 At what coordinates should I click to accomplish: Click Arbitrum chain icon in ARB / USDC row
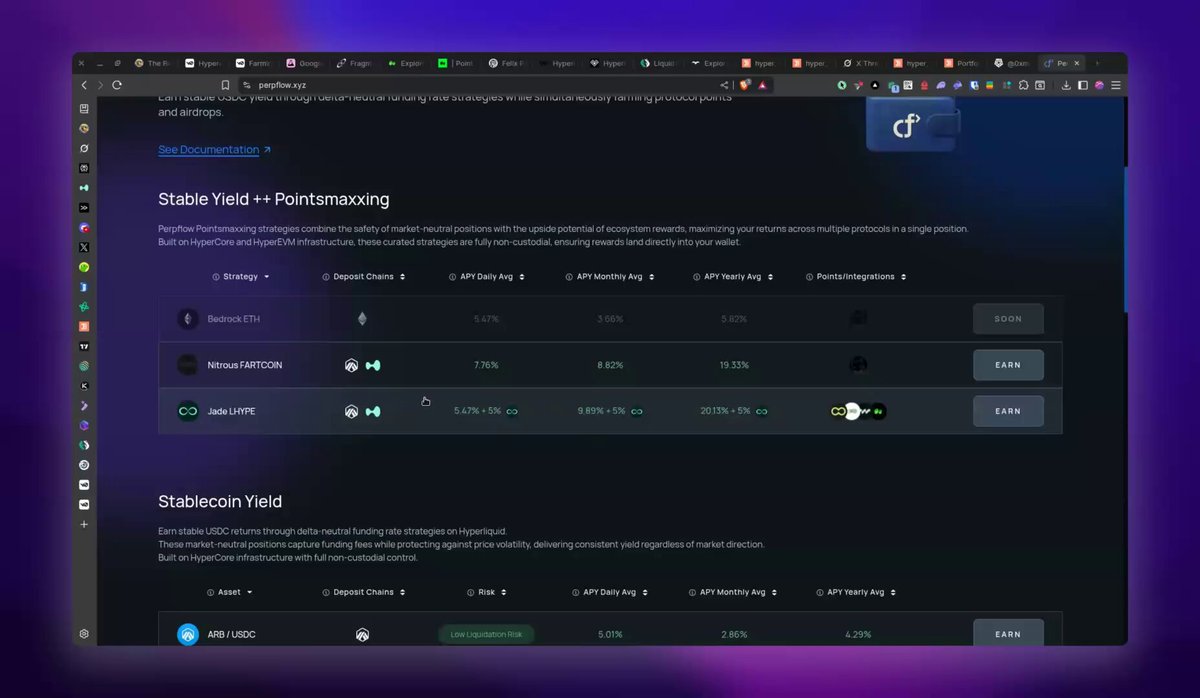(x=362, y=634)
